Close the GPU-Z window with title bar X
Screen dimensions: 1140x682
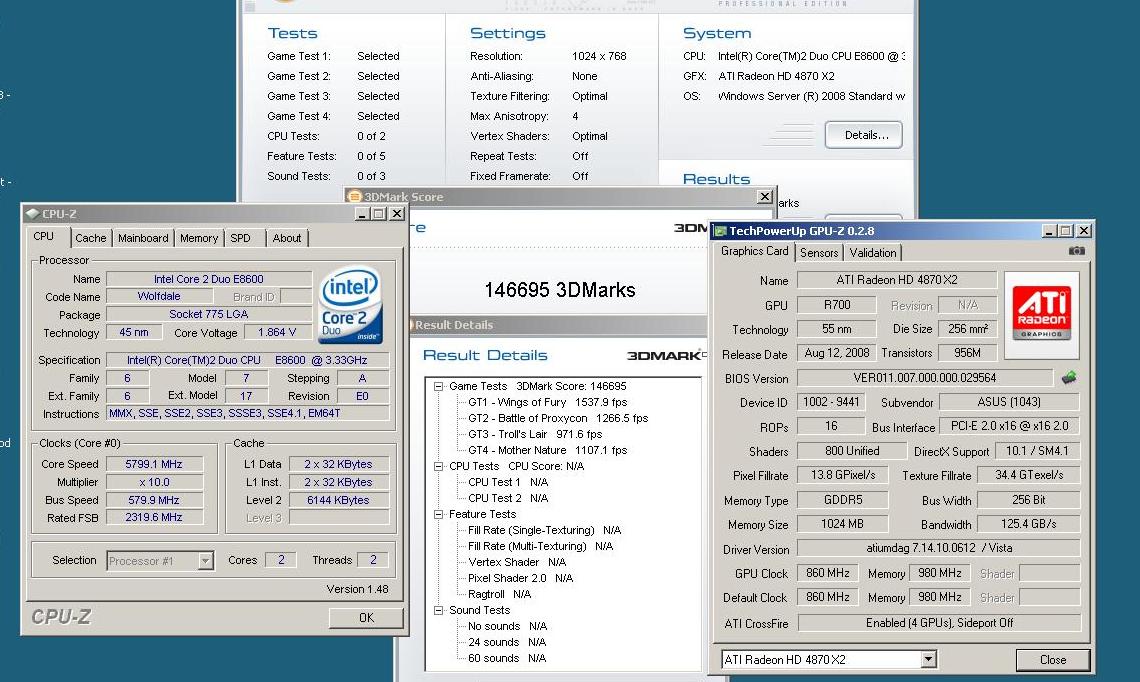pyautogui.click(x=1084, y=230)
